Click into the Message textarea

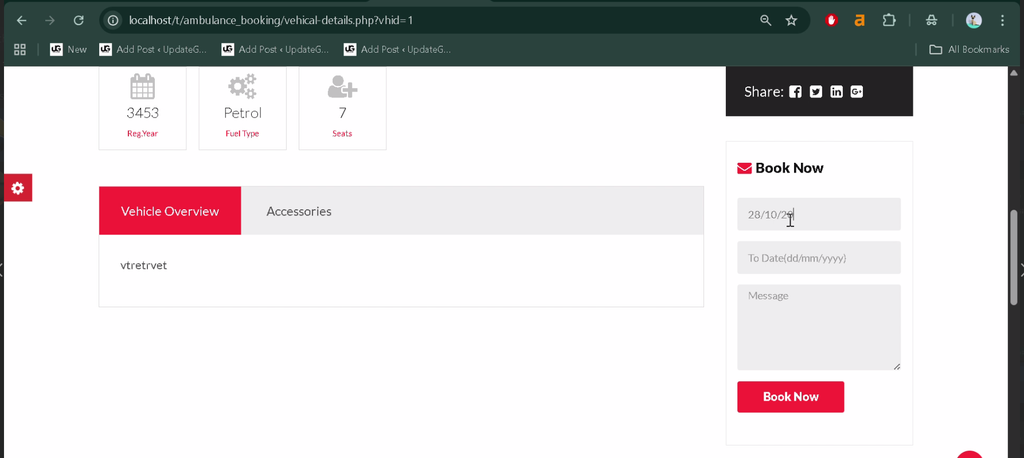point(819,327)
